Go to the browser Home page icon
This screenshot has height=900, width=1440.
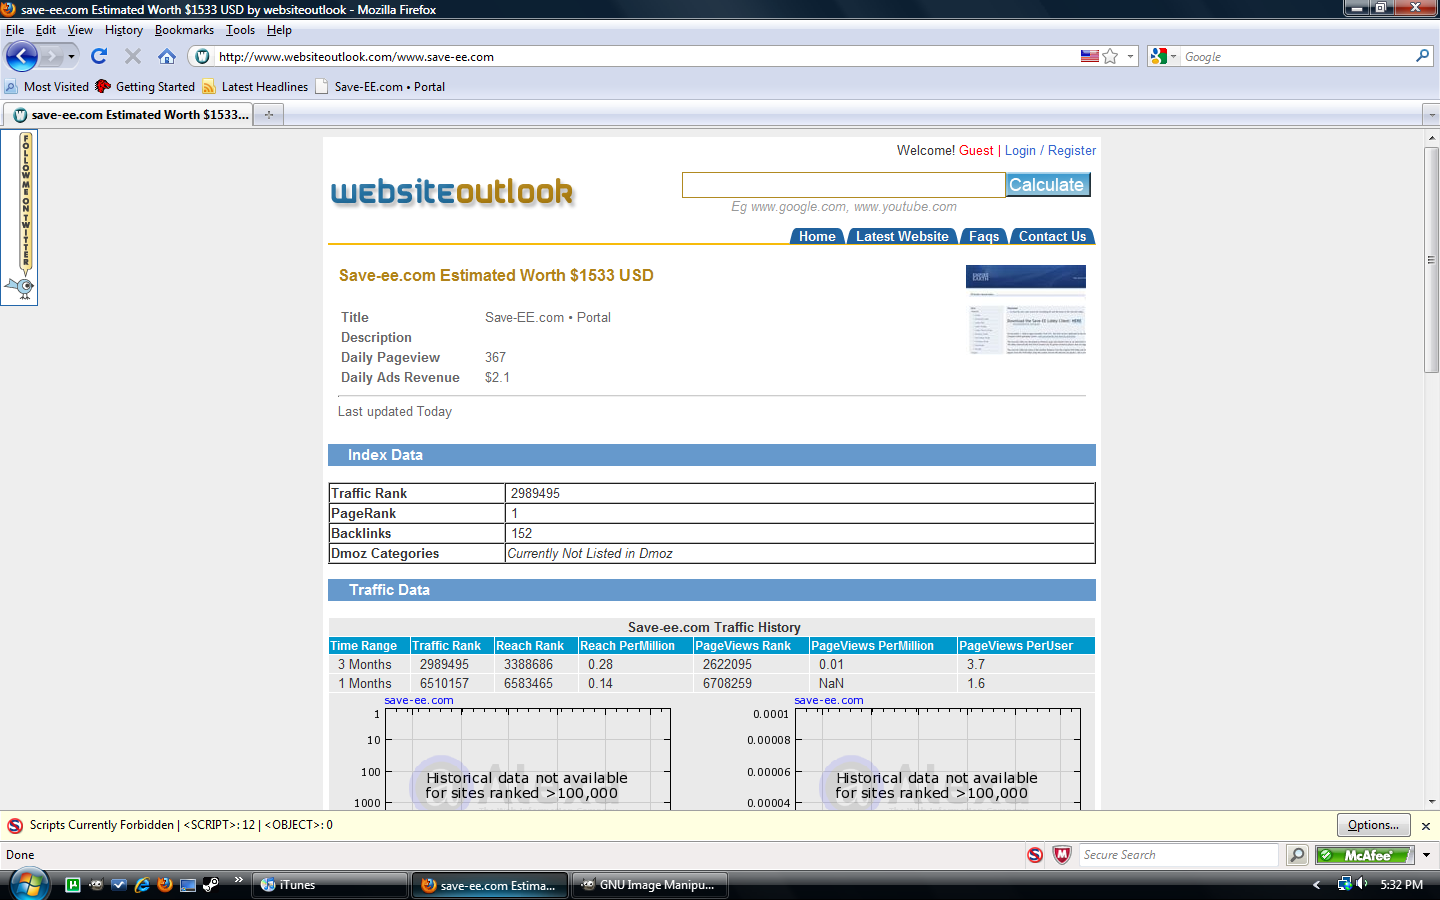[x=167, y=56]
